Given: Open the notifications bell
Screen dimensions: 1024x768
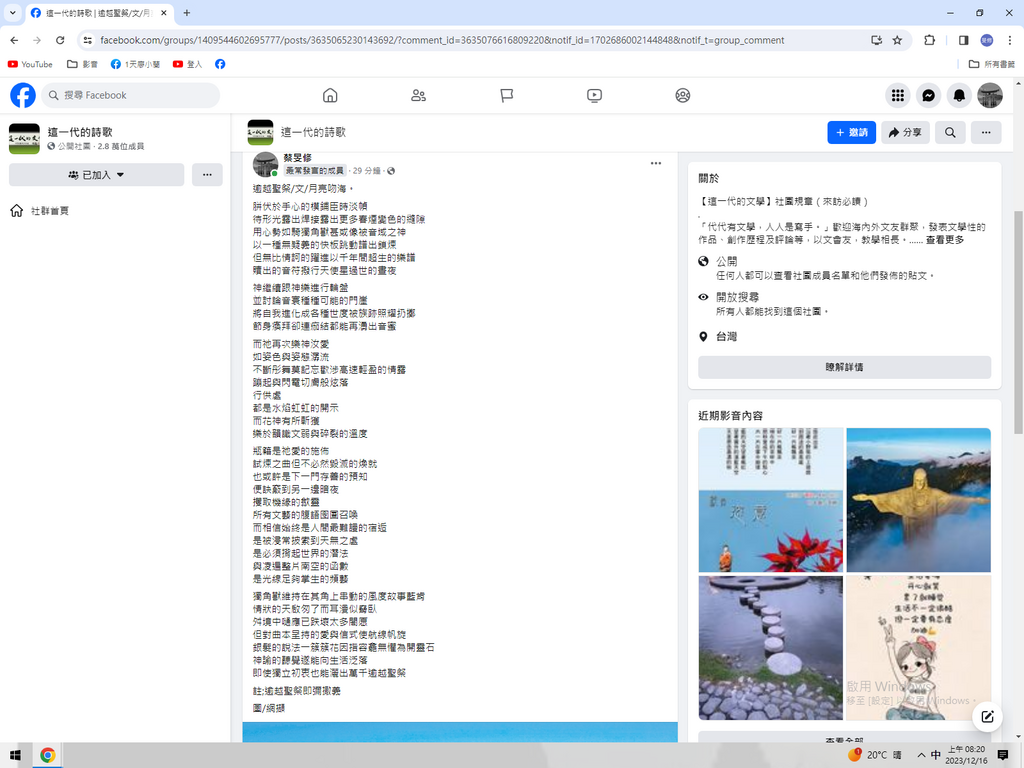Looking at the screenshot, I should pyautogui.click(x=959, y=95).
